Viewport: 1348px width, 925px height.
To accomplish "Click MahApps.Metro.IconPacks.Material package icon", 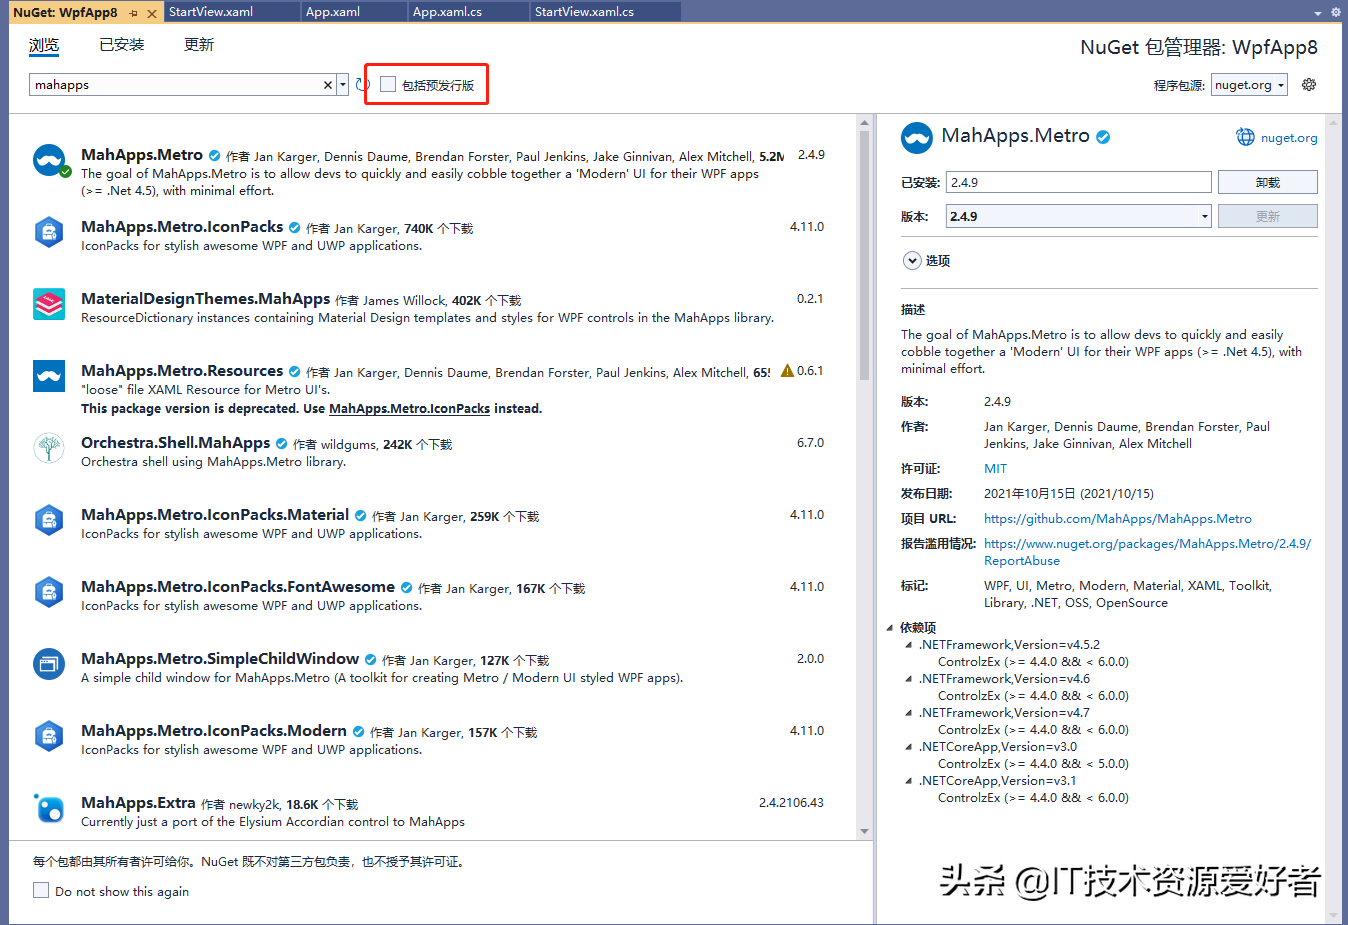I will (49, 520).
